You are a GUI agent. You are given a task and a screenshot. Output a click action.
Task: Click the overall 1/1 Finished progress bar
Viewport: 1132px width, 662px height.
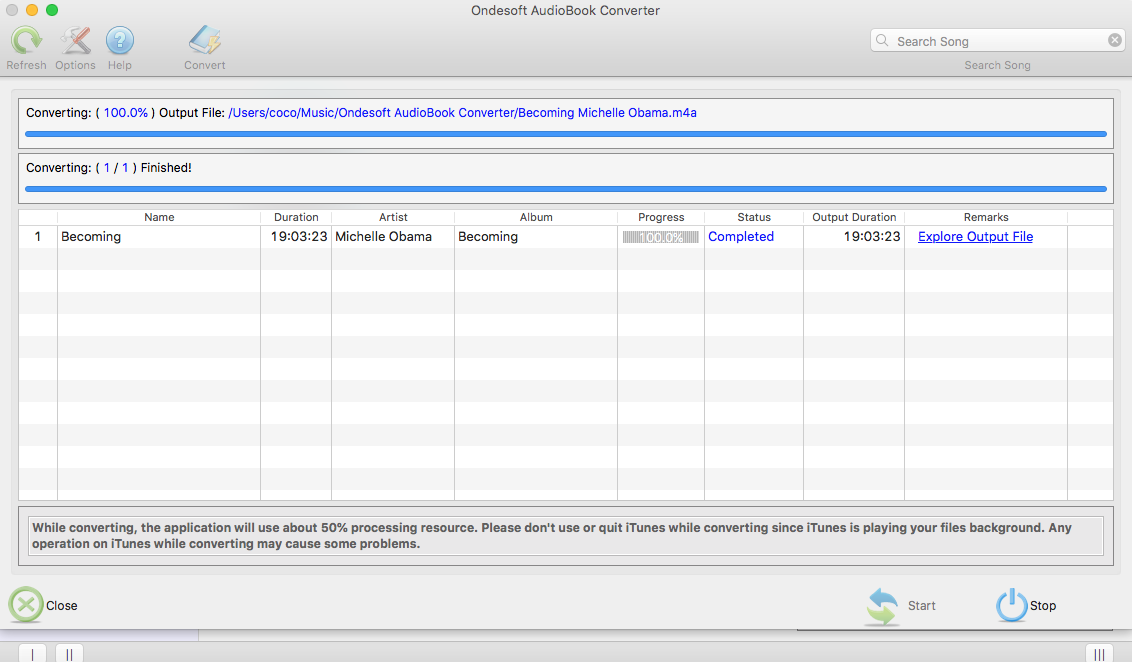(566, 189)
